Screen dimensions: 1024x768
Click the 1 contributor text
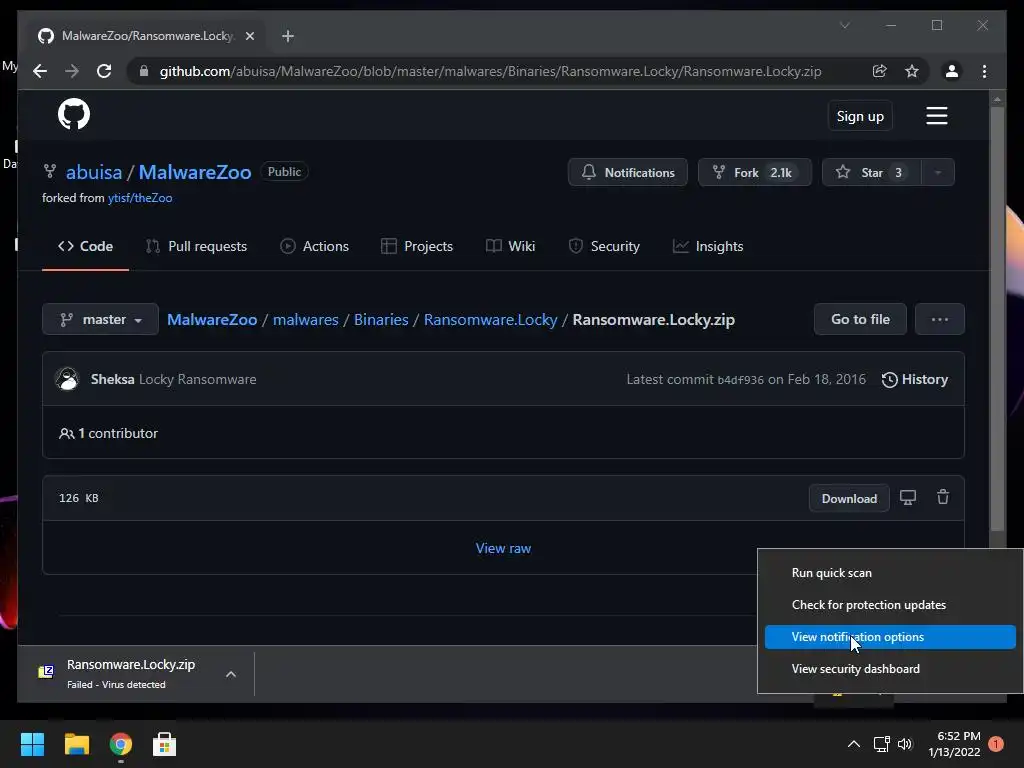tap(118, 434)
